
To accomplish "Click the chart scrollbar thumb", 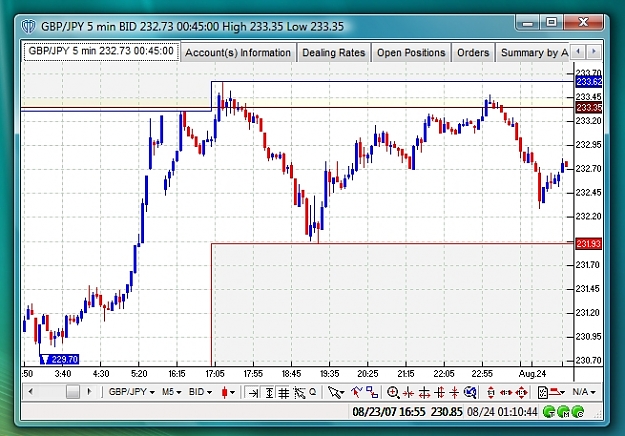I will coord(73,392).
